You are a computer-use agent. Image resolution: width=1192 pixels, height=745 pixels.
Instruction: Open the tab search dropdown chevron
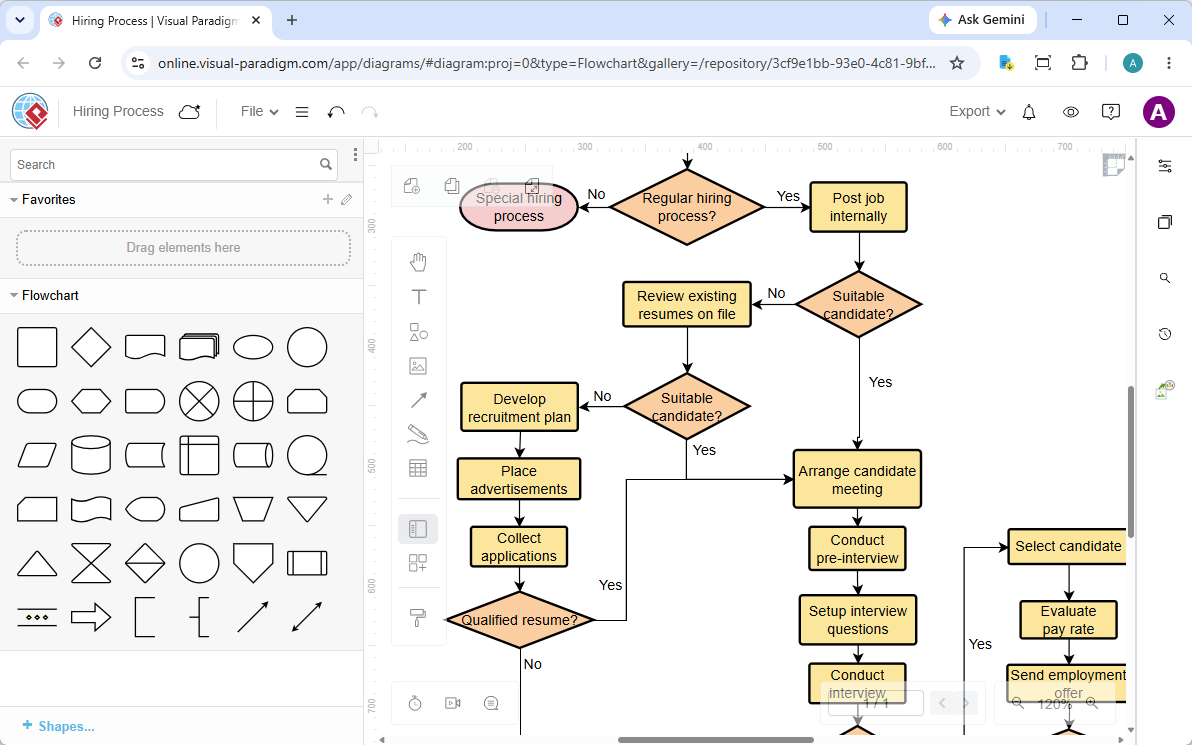point(20,21)
